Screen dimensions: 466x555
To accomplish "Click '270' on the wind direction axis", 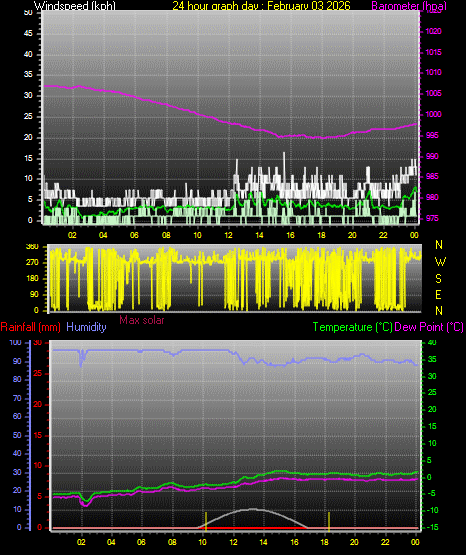I will (32, 263).
